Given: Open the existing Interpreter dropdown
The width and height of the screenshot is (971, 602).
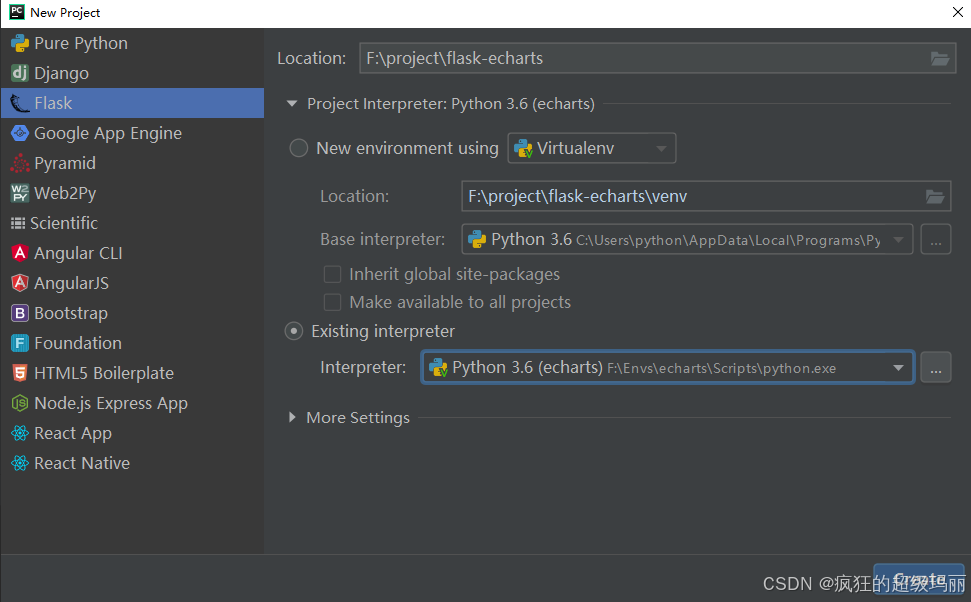Looking at the screenshot, I should pyautogui.click(x=668, y=368).
